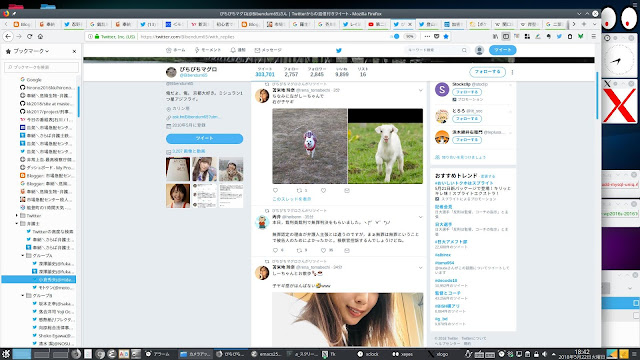Screen dimensions: 640x360
Task: Open the browser home page icon
Action: pos(40,36)
